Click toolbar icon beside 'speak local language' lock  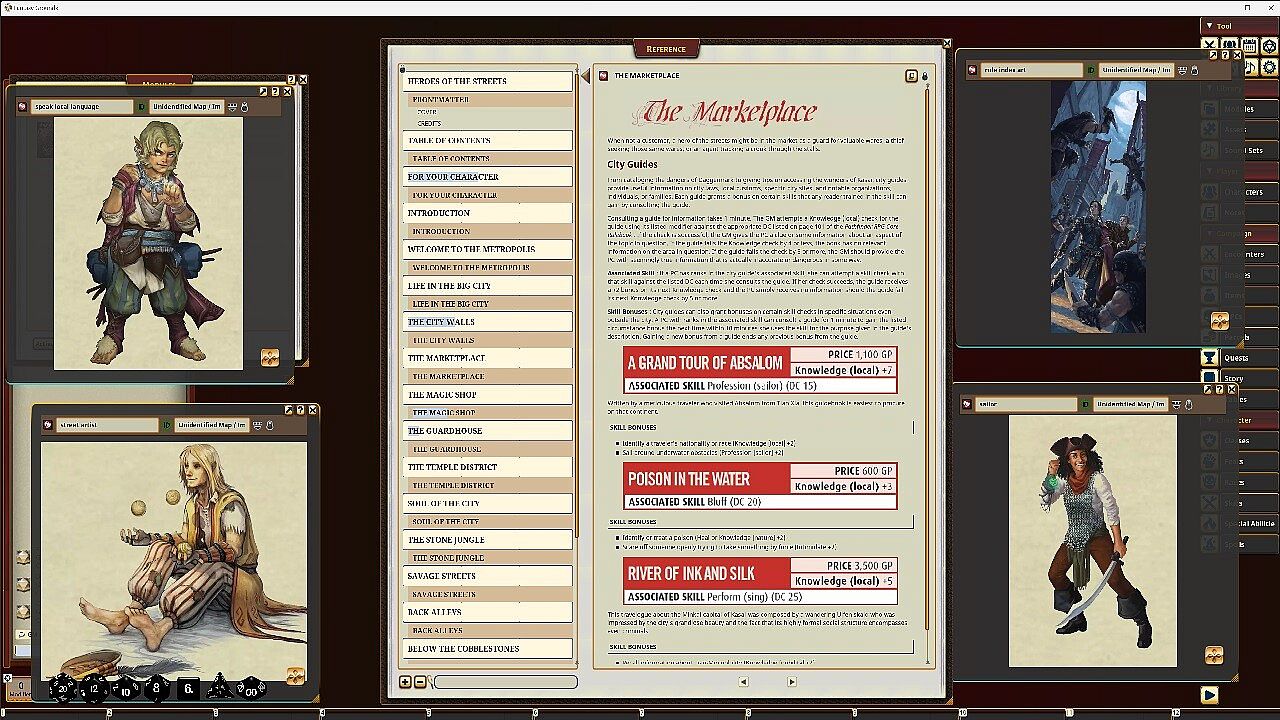point(233,106)
